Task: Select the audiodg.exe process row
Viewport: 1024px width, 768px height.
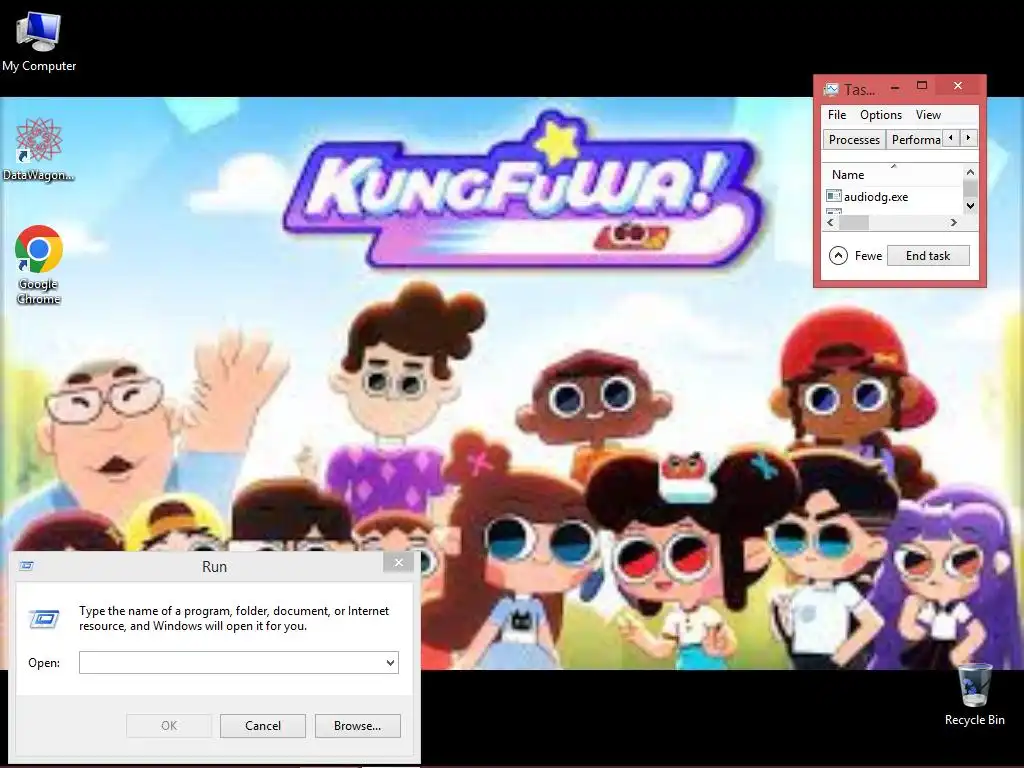Action: pos(892,197)
